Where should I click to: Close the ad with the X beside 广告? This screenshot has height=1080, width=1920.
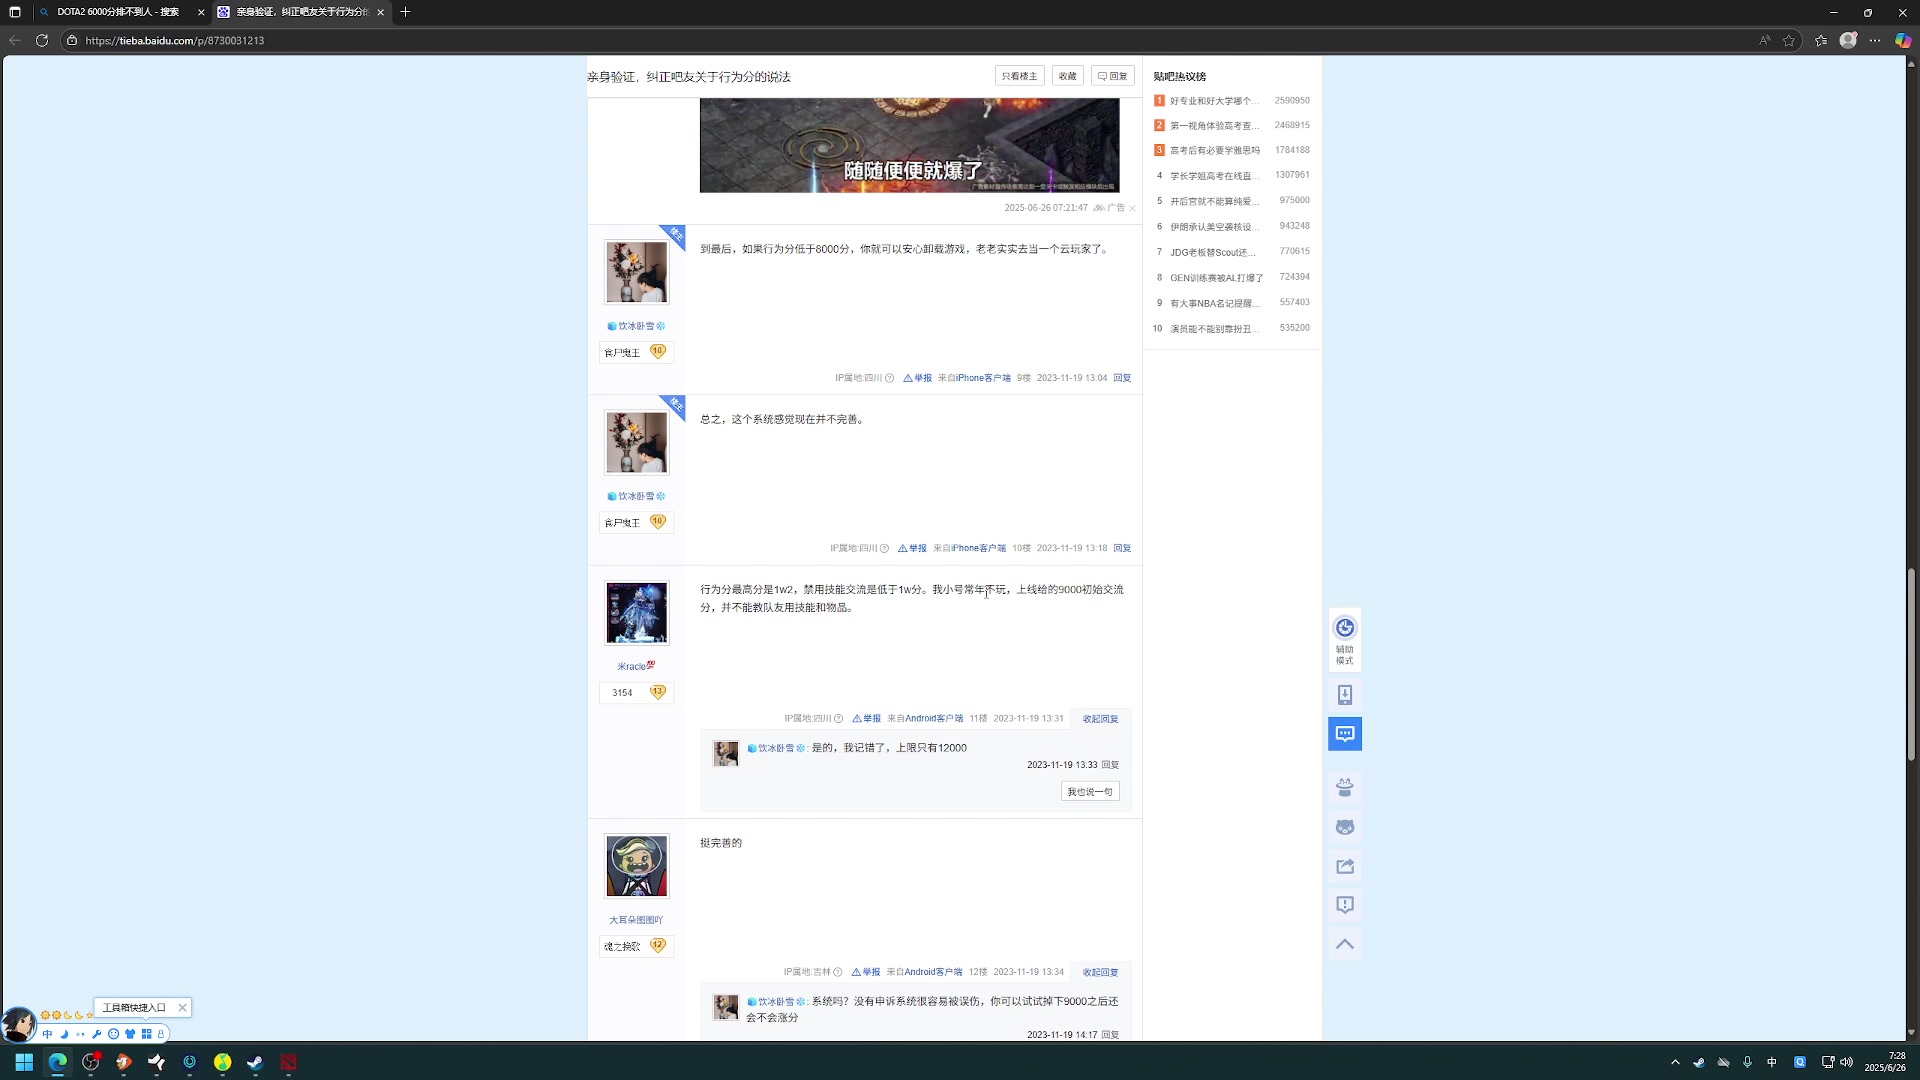coord(1132,208)
